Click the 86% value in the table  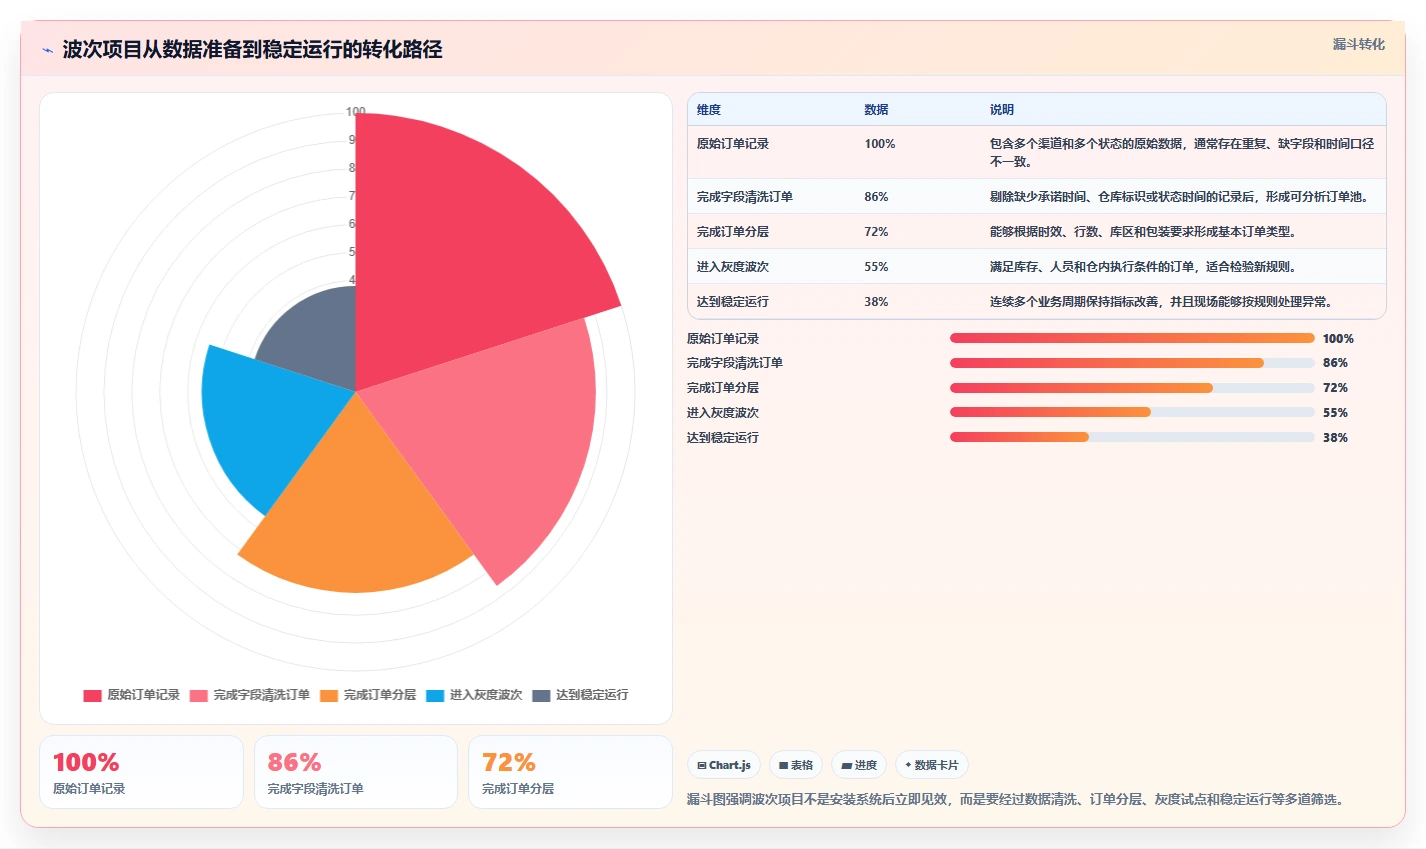(876, 197)
